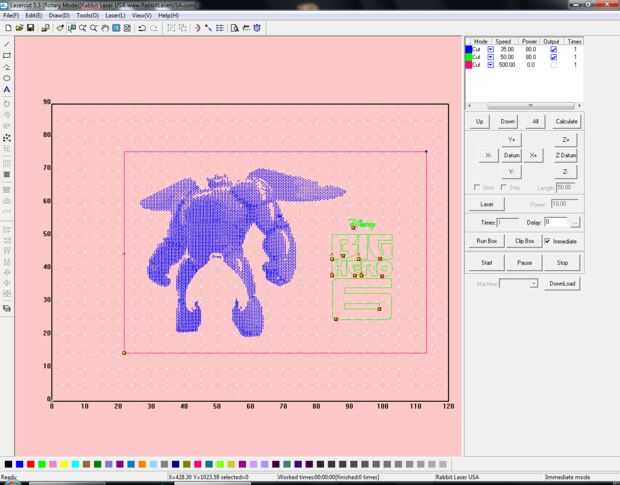Click the Y+ jog button
The width and height of the screenshot is (620, 485).
(511, 140)
